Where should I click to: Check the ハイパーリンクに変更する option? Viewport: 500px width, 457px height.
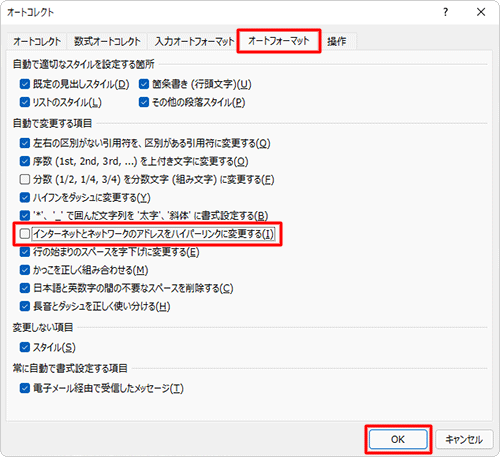[25, 234]
